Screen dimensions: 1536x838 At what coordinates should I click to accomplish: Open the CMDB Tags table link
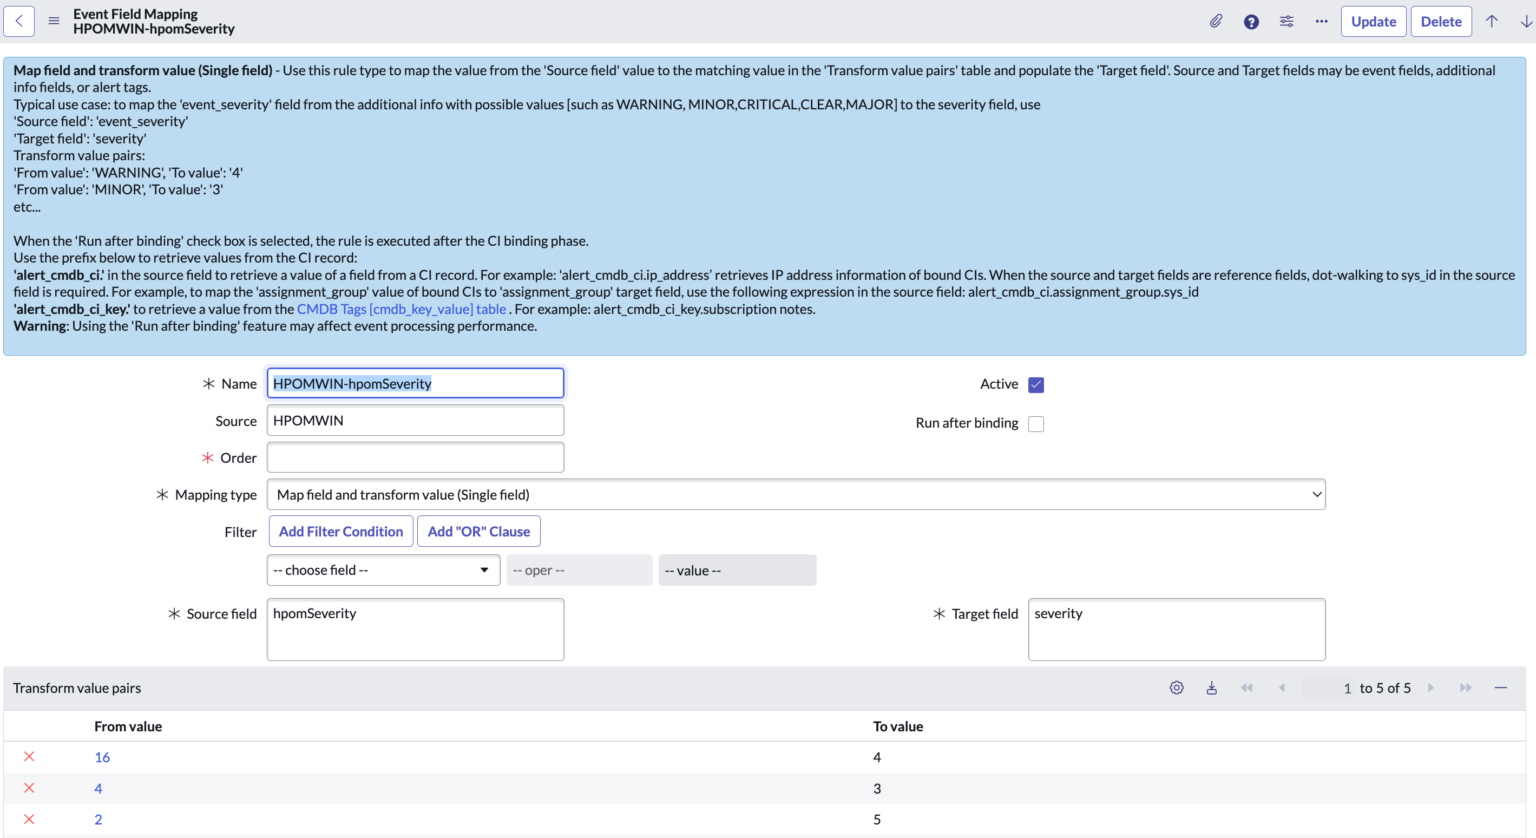[x=401, y=309]
